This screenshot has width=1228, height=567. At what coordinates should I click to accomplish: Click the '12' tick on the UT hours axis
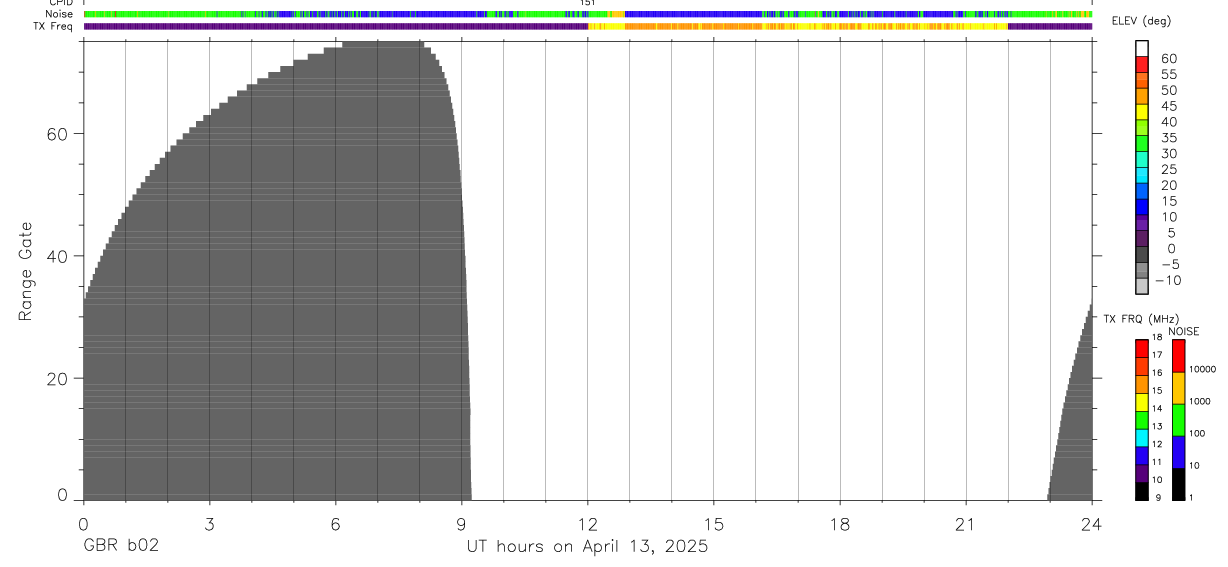[588, 523]
